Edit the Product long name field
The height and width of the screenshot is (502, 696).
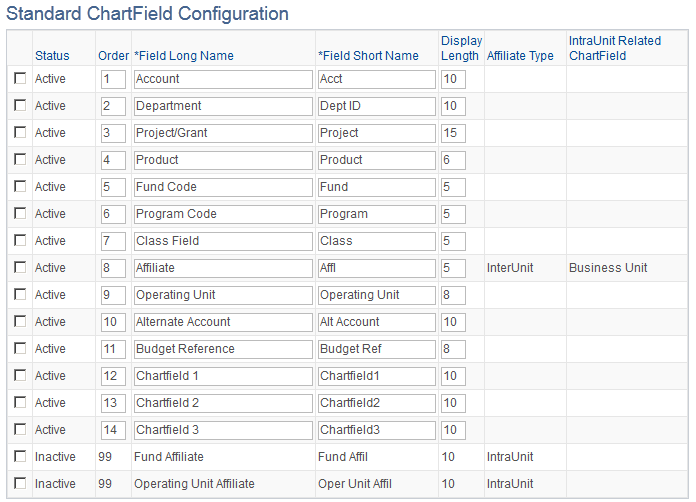(x=223, y=160)
